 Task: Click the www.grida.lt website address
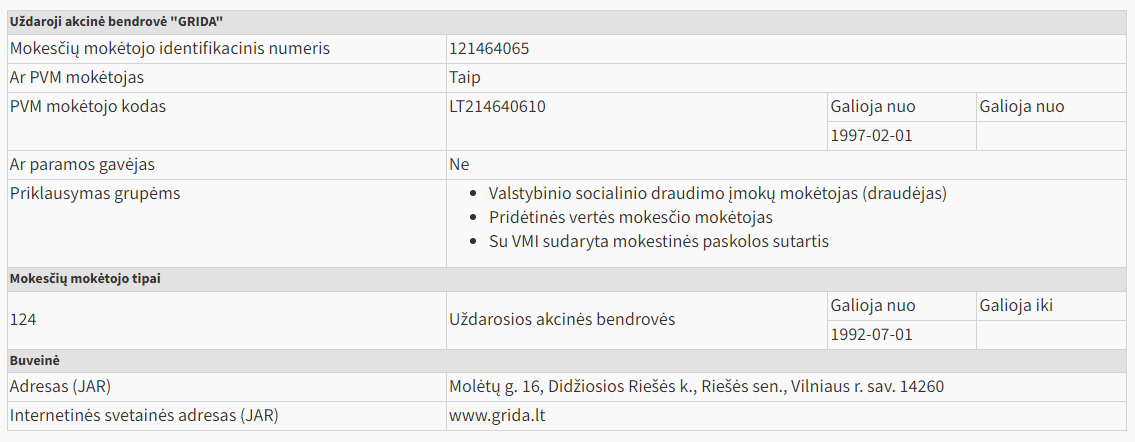click(x=496, y=415)
